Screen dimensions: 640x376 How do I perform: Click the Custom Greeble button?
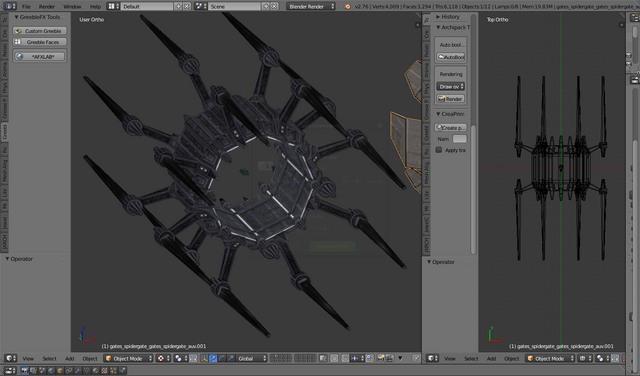tap(40, 31)
